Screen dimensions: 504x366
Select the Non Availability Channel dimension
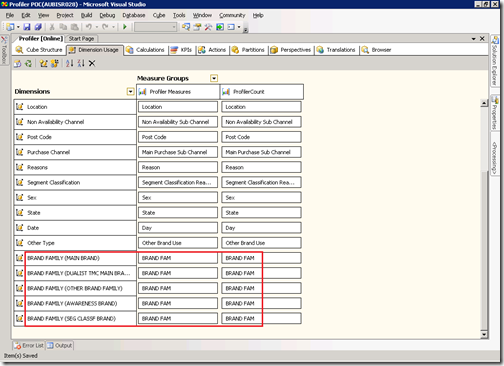pyautogui.click(x=75, y=122)
